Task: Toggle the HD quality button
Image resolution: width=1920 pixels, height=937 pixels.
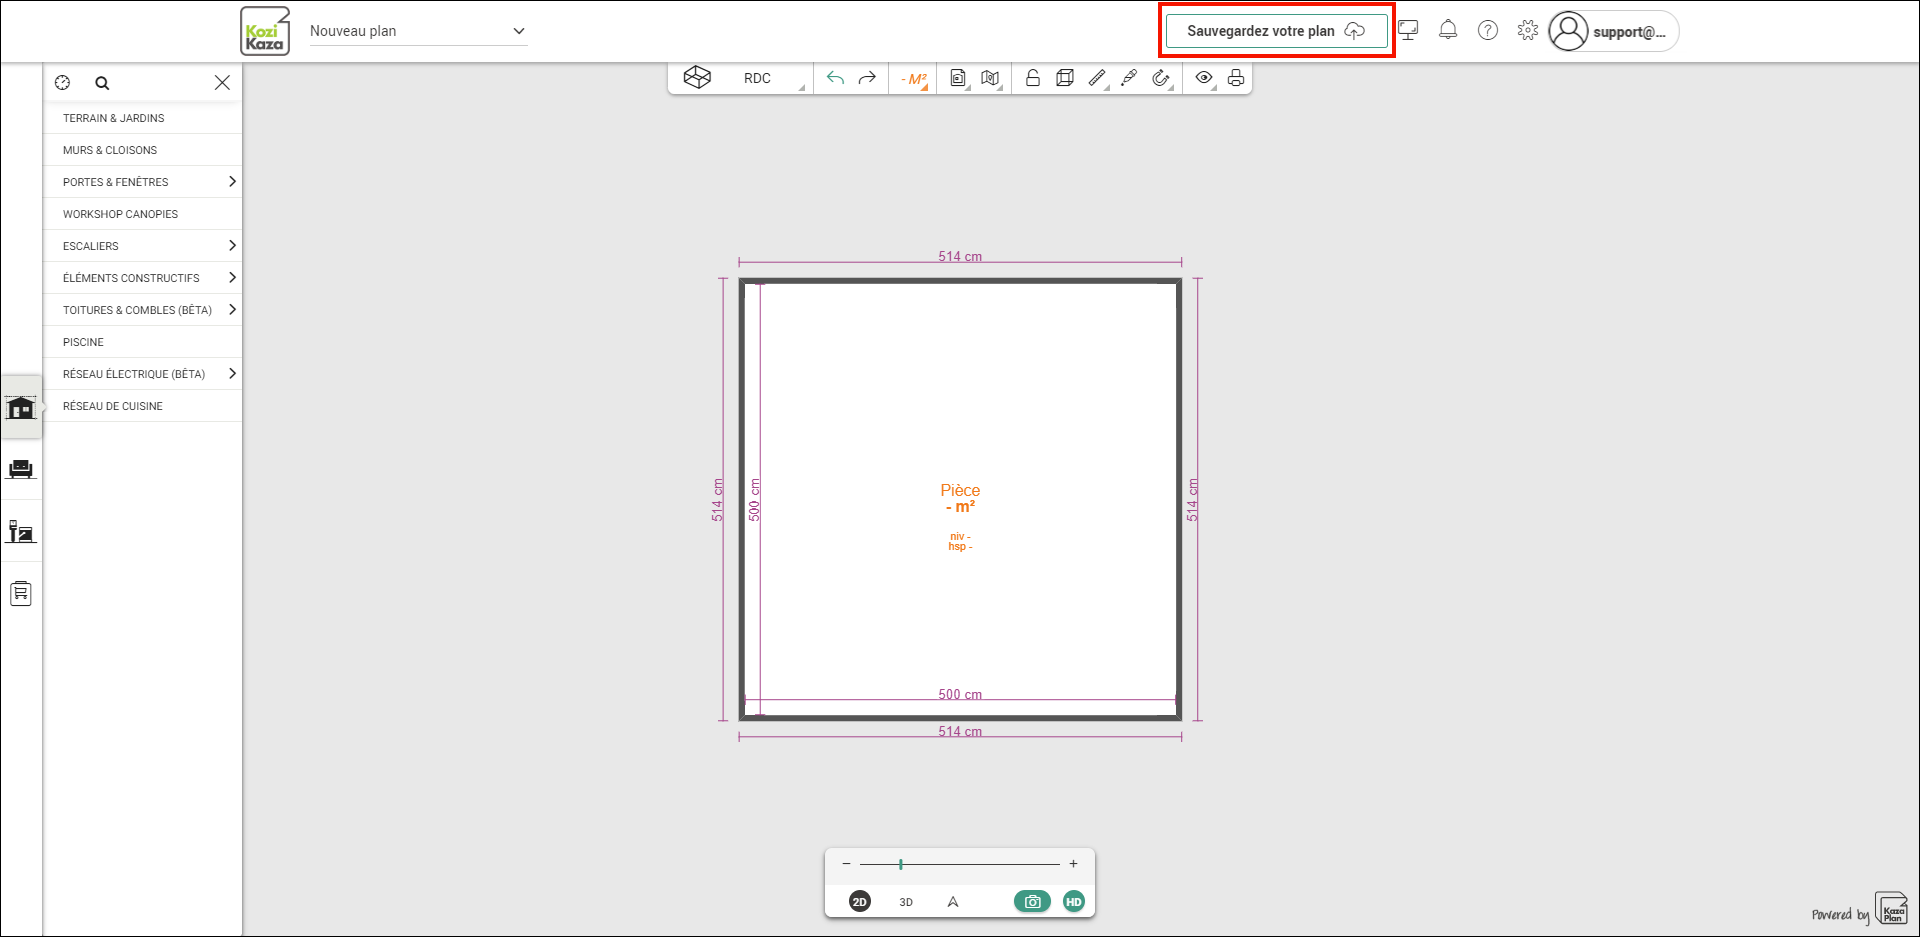Action: coord(1074,901)
